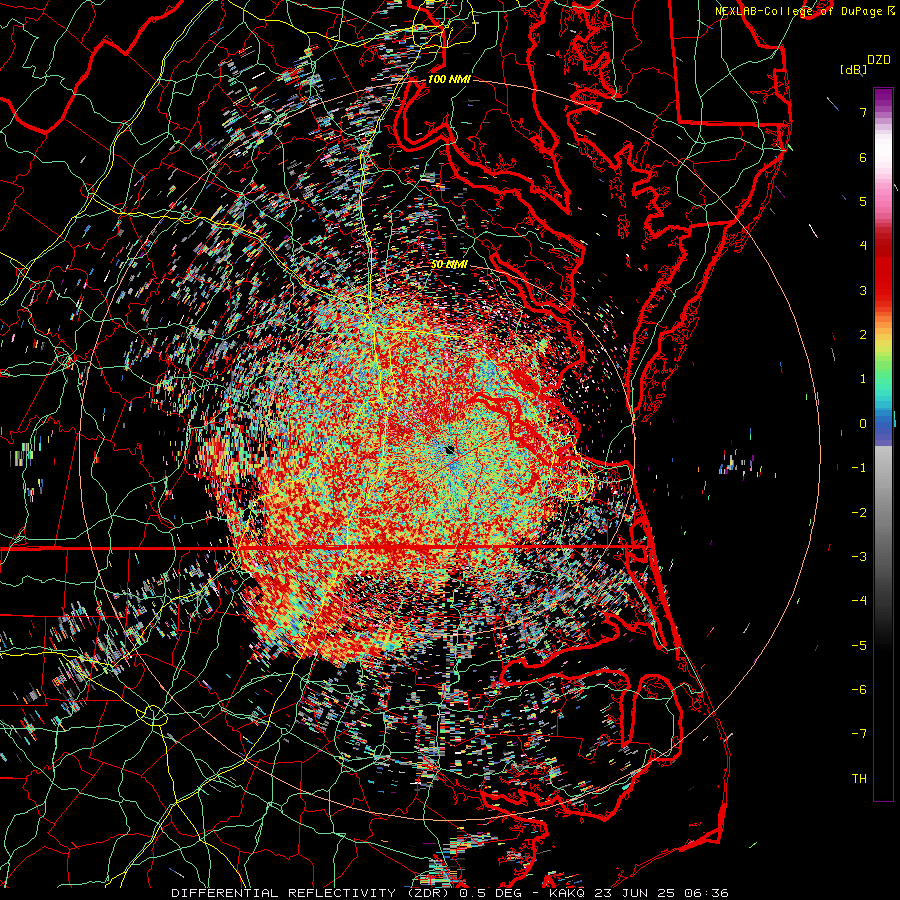
Task: Click the "TH" threshold label on scale
Action: point(859,779)
